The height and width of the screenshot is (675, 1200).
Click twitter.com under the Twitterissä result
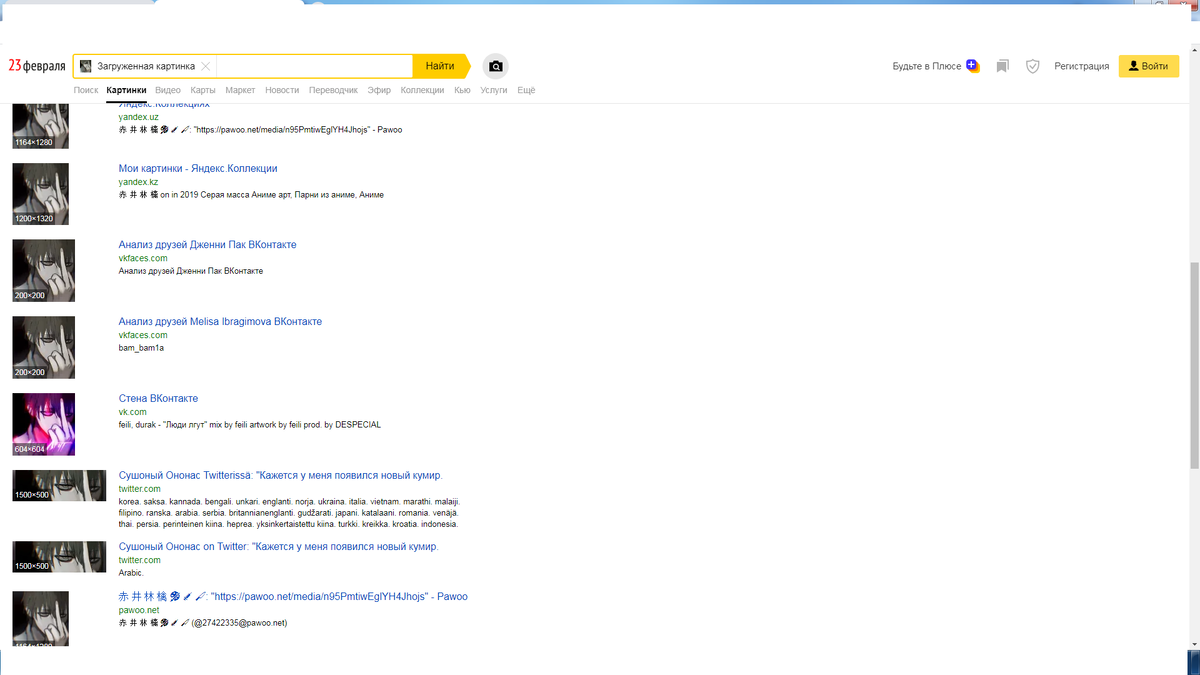[139, 488]
